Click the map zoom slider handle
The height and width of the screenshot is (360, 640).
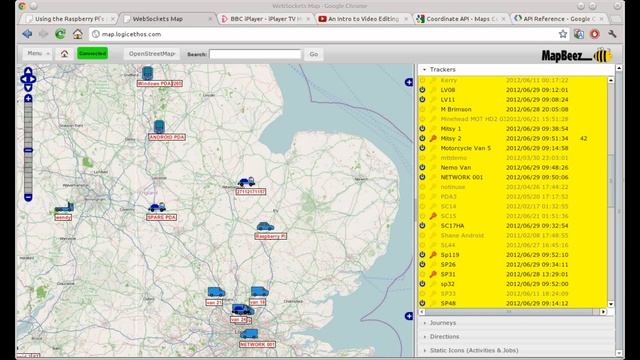(28, 150)
